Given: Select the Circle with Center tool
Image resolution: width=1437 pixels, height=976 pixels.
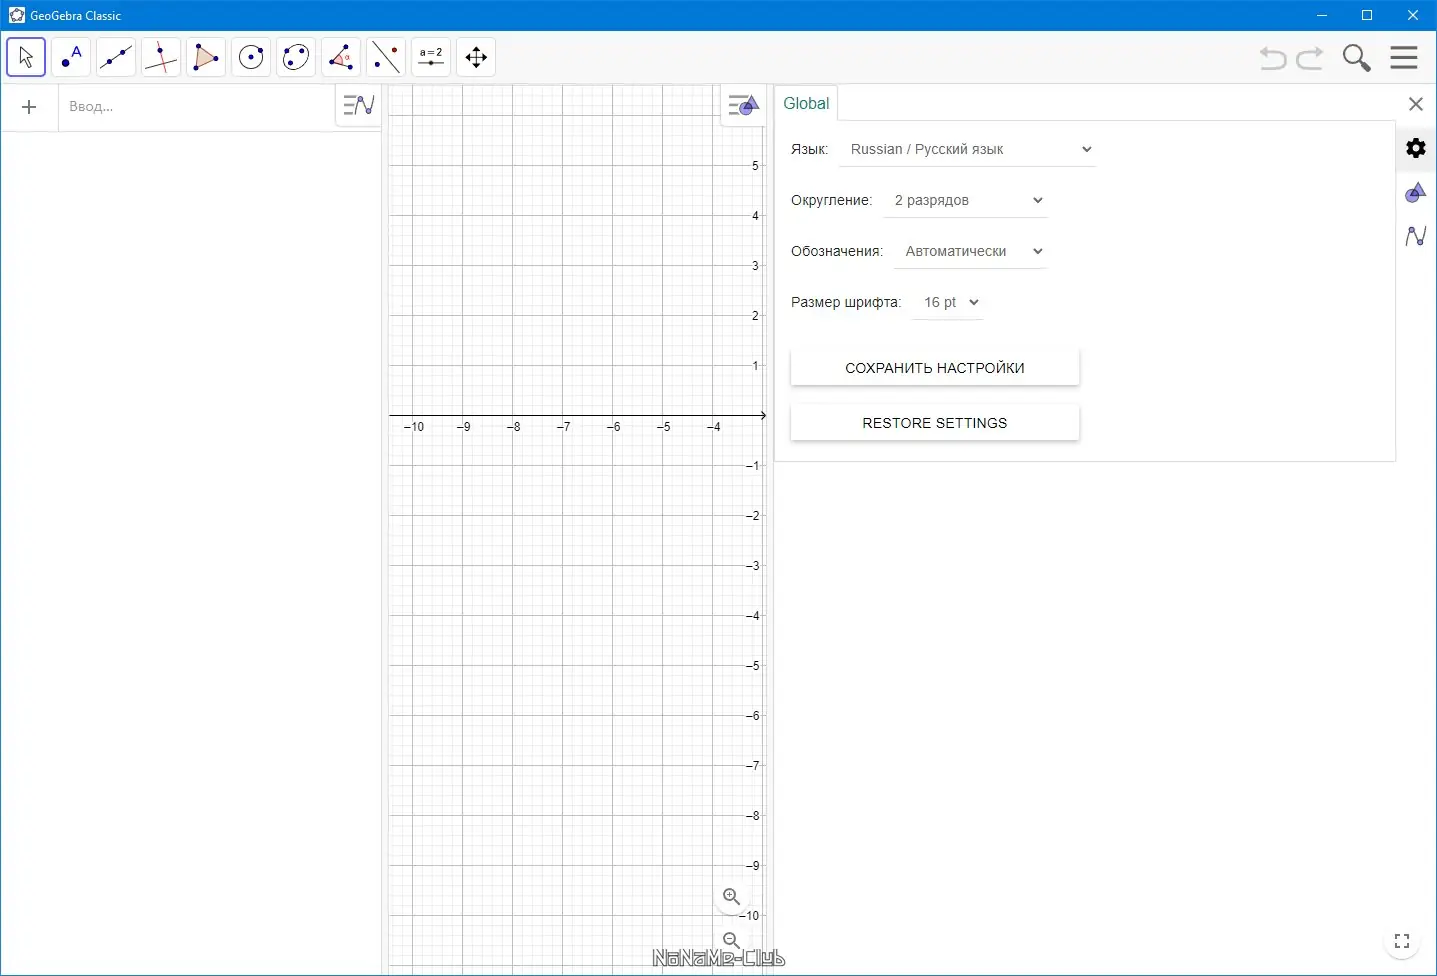Looking at the screenshot, I should click(251, 57).
